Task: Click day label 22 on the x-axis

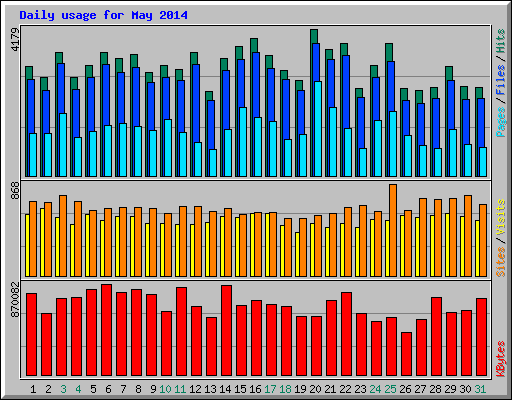Action: [345, 389]
